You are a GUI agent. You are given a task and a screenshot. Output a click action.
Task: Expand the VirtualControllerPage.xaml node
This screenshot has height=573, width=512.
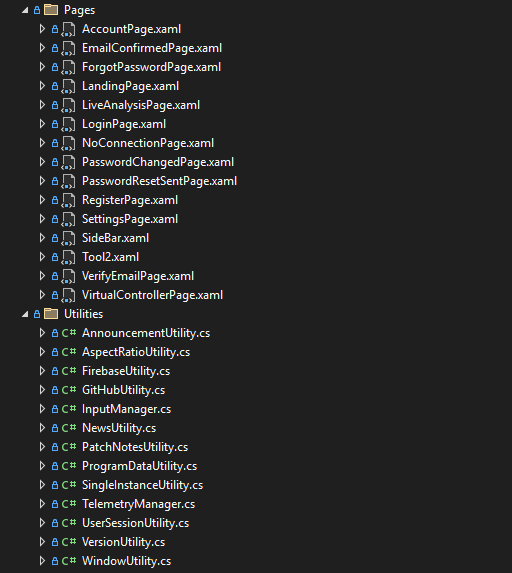click(42, 295)
